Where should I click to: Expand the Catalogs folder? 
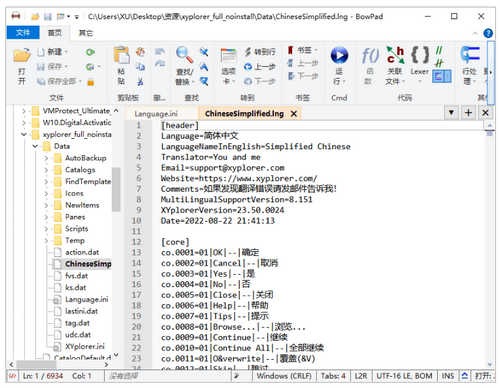pyautogui.click(x=46, y=170)
